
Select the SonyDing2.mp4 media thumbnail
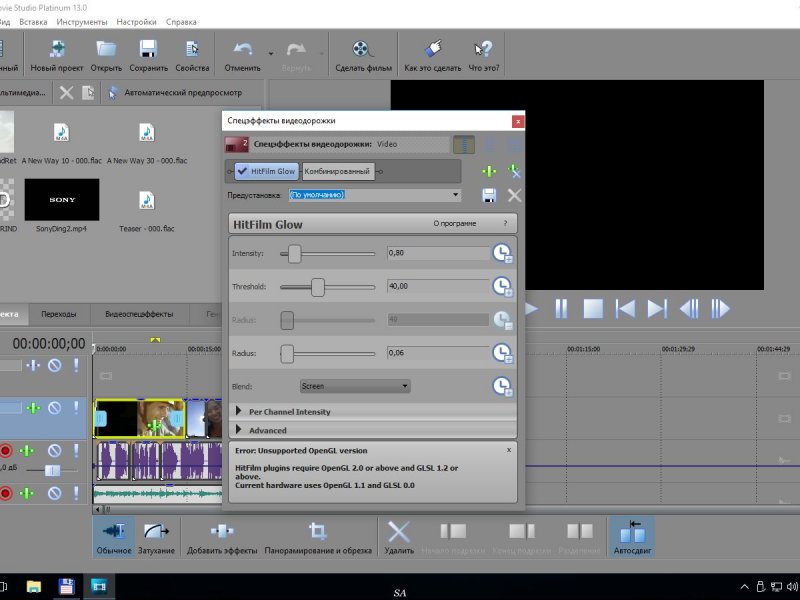(62, 199)
